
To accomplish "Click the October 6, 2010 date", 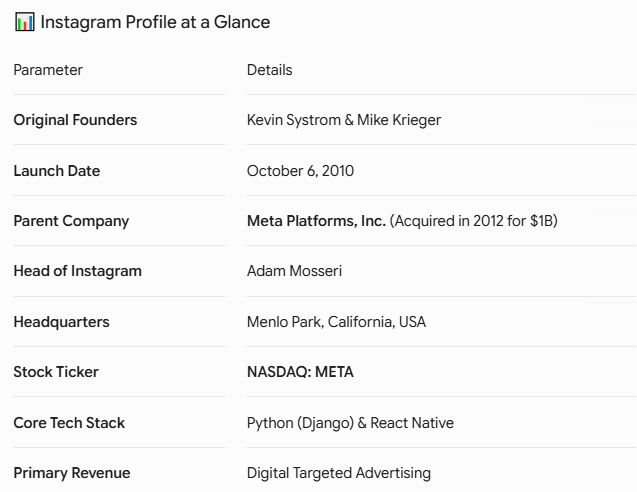I will tap(300, 171).
